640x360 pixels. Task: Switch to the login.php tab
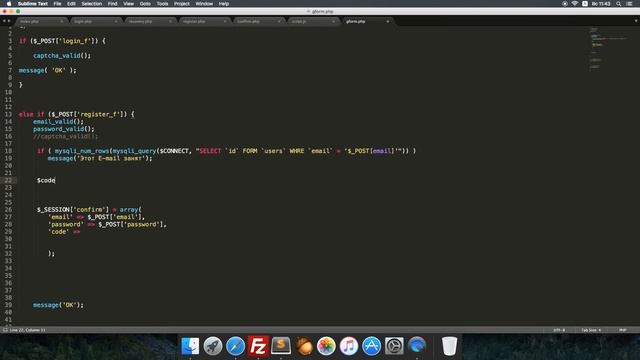click(x=95, y=21)
